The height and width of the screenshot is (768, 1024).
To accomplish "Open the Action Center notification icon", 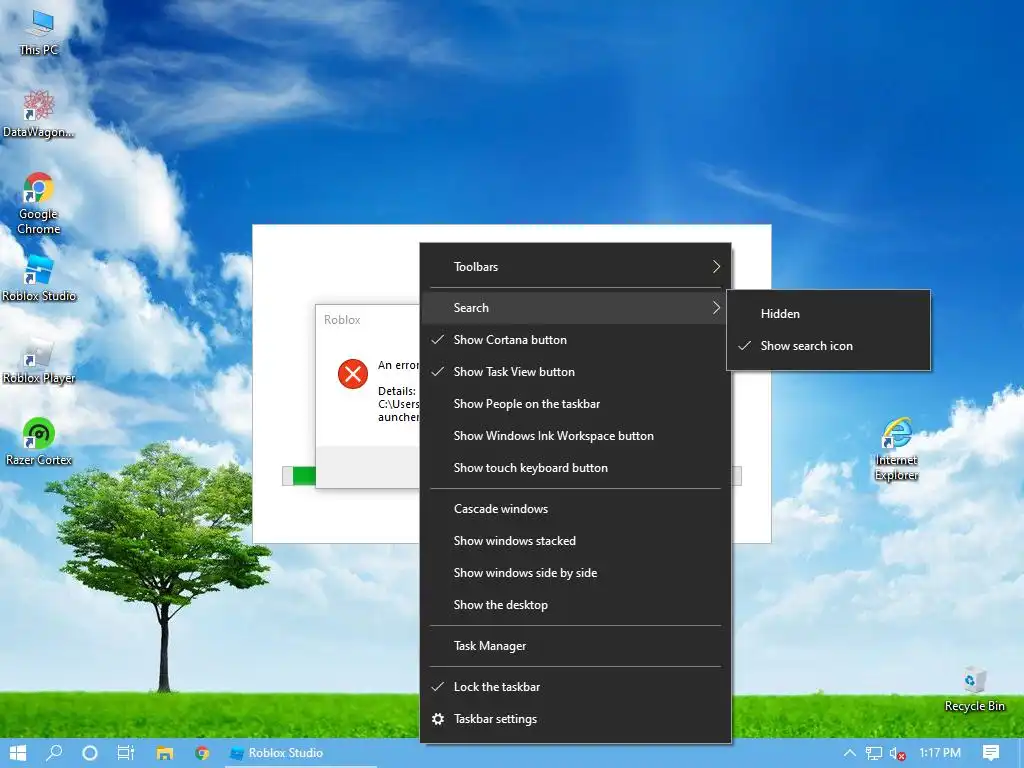I will [x=991, y=753].
